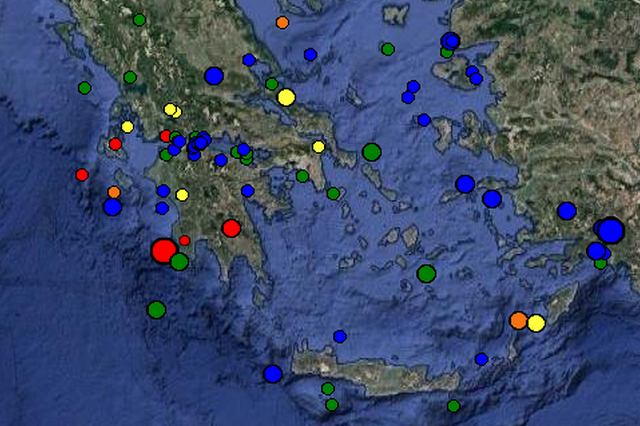Select the large green marker in the southern Ionian Sea

tap(156, 310)
